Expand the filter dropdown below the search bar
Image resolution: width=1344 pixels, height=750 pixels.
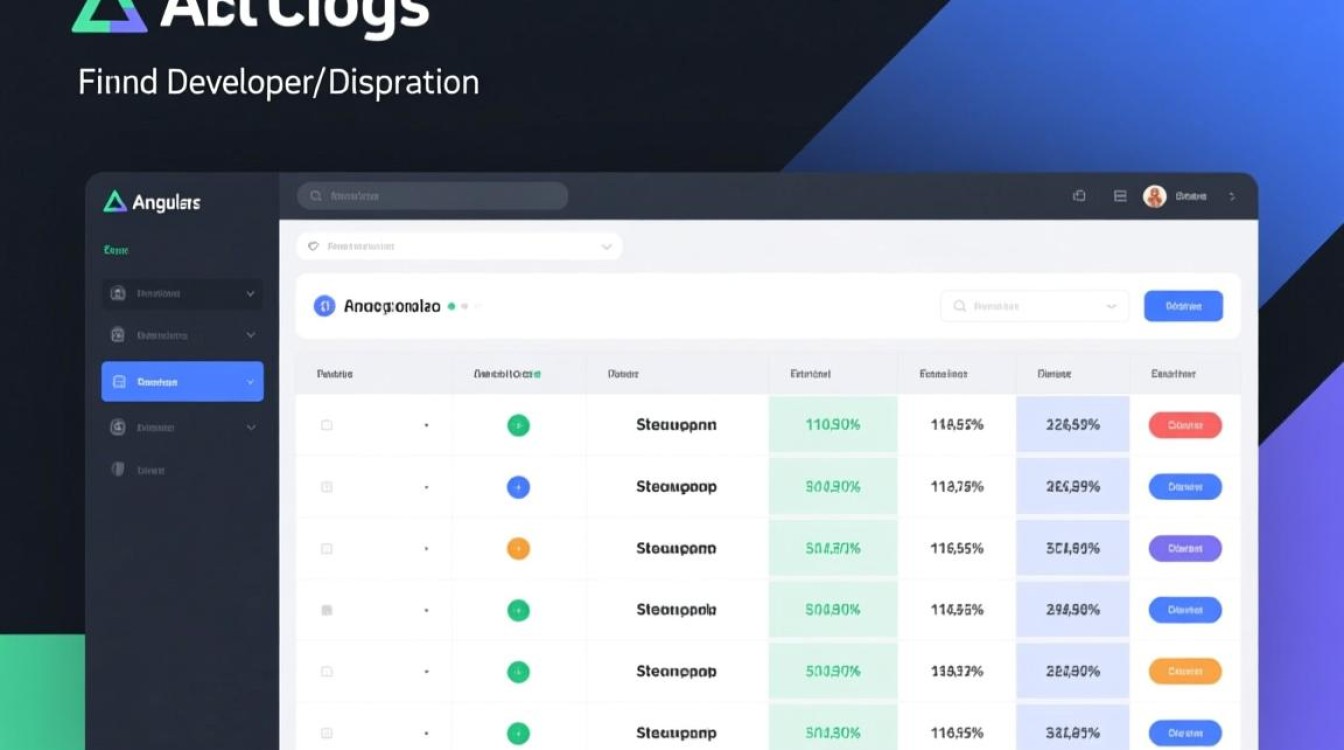tap(604, 245)
